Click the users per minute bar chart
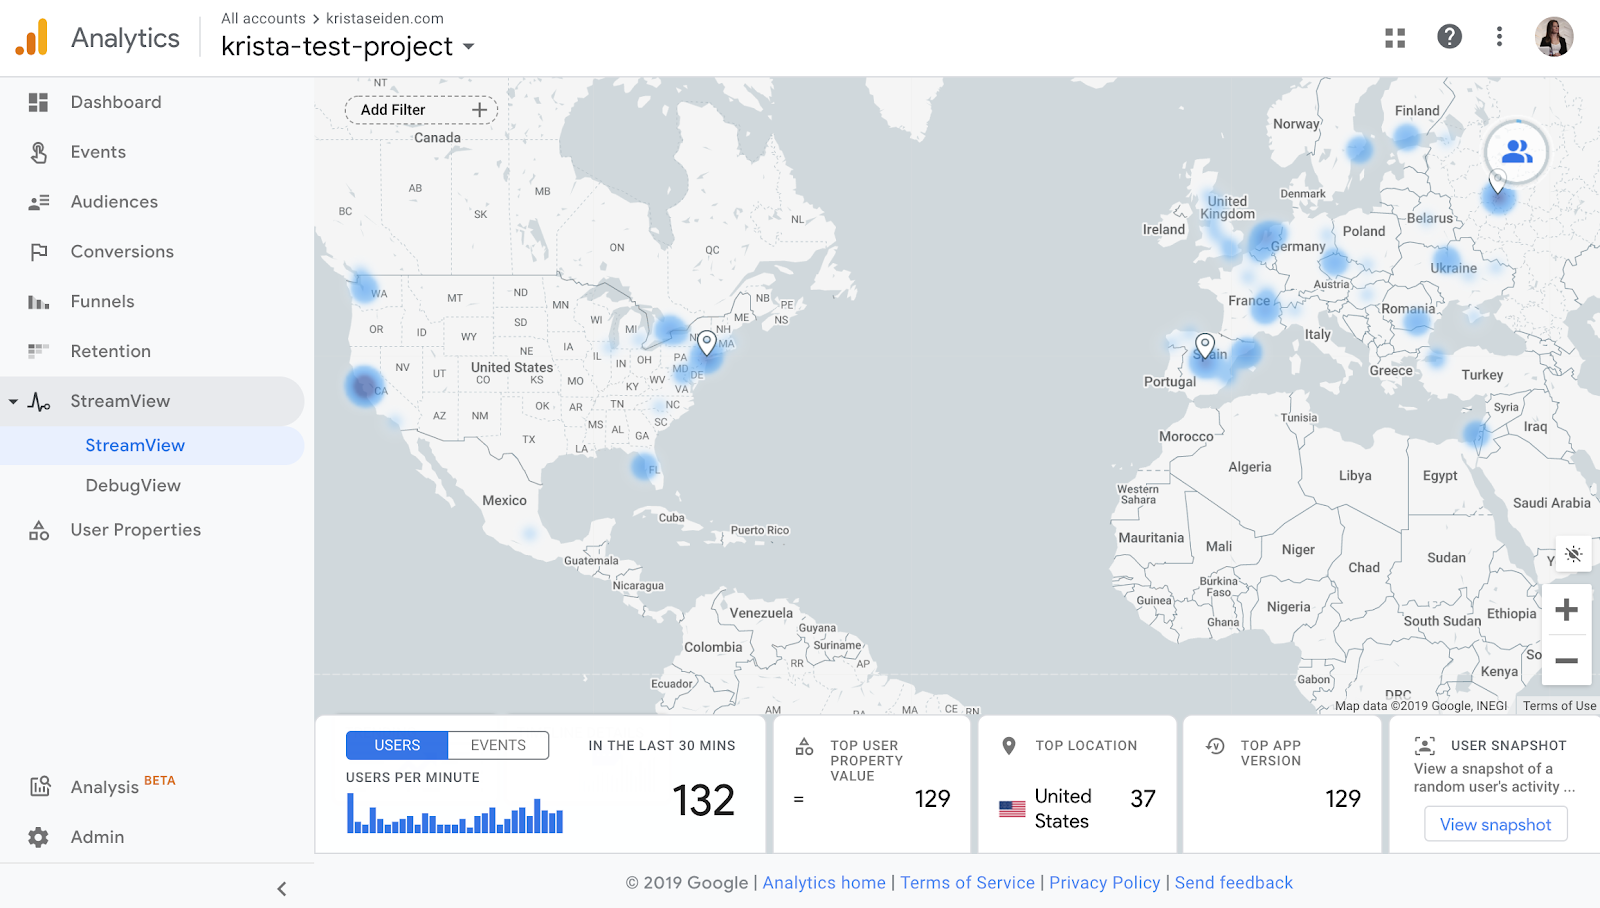The width and height of the screenshot is (1600, 908). [455, 813]
